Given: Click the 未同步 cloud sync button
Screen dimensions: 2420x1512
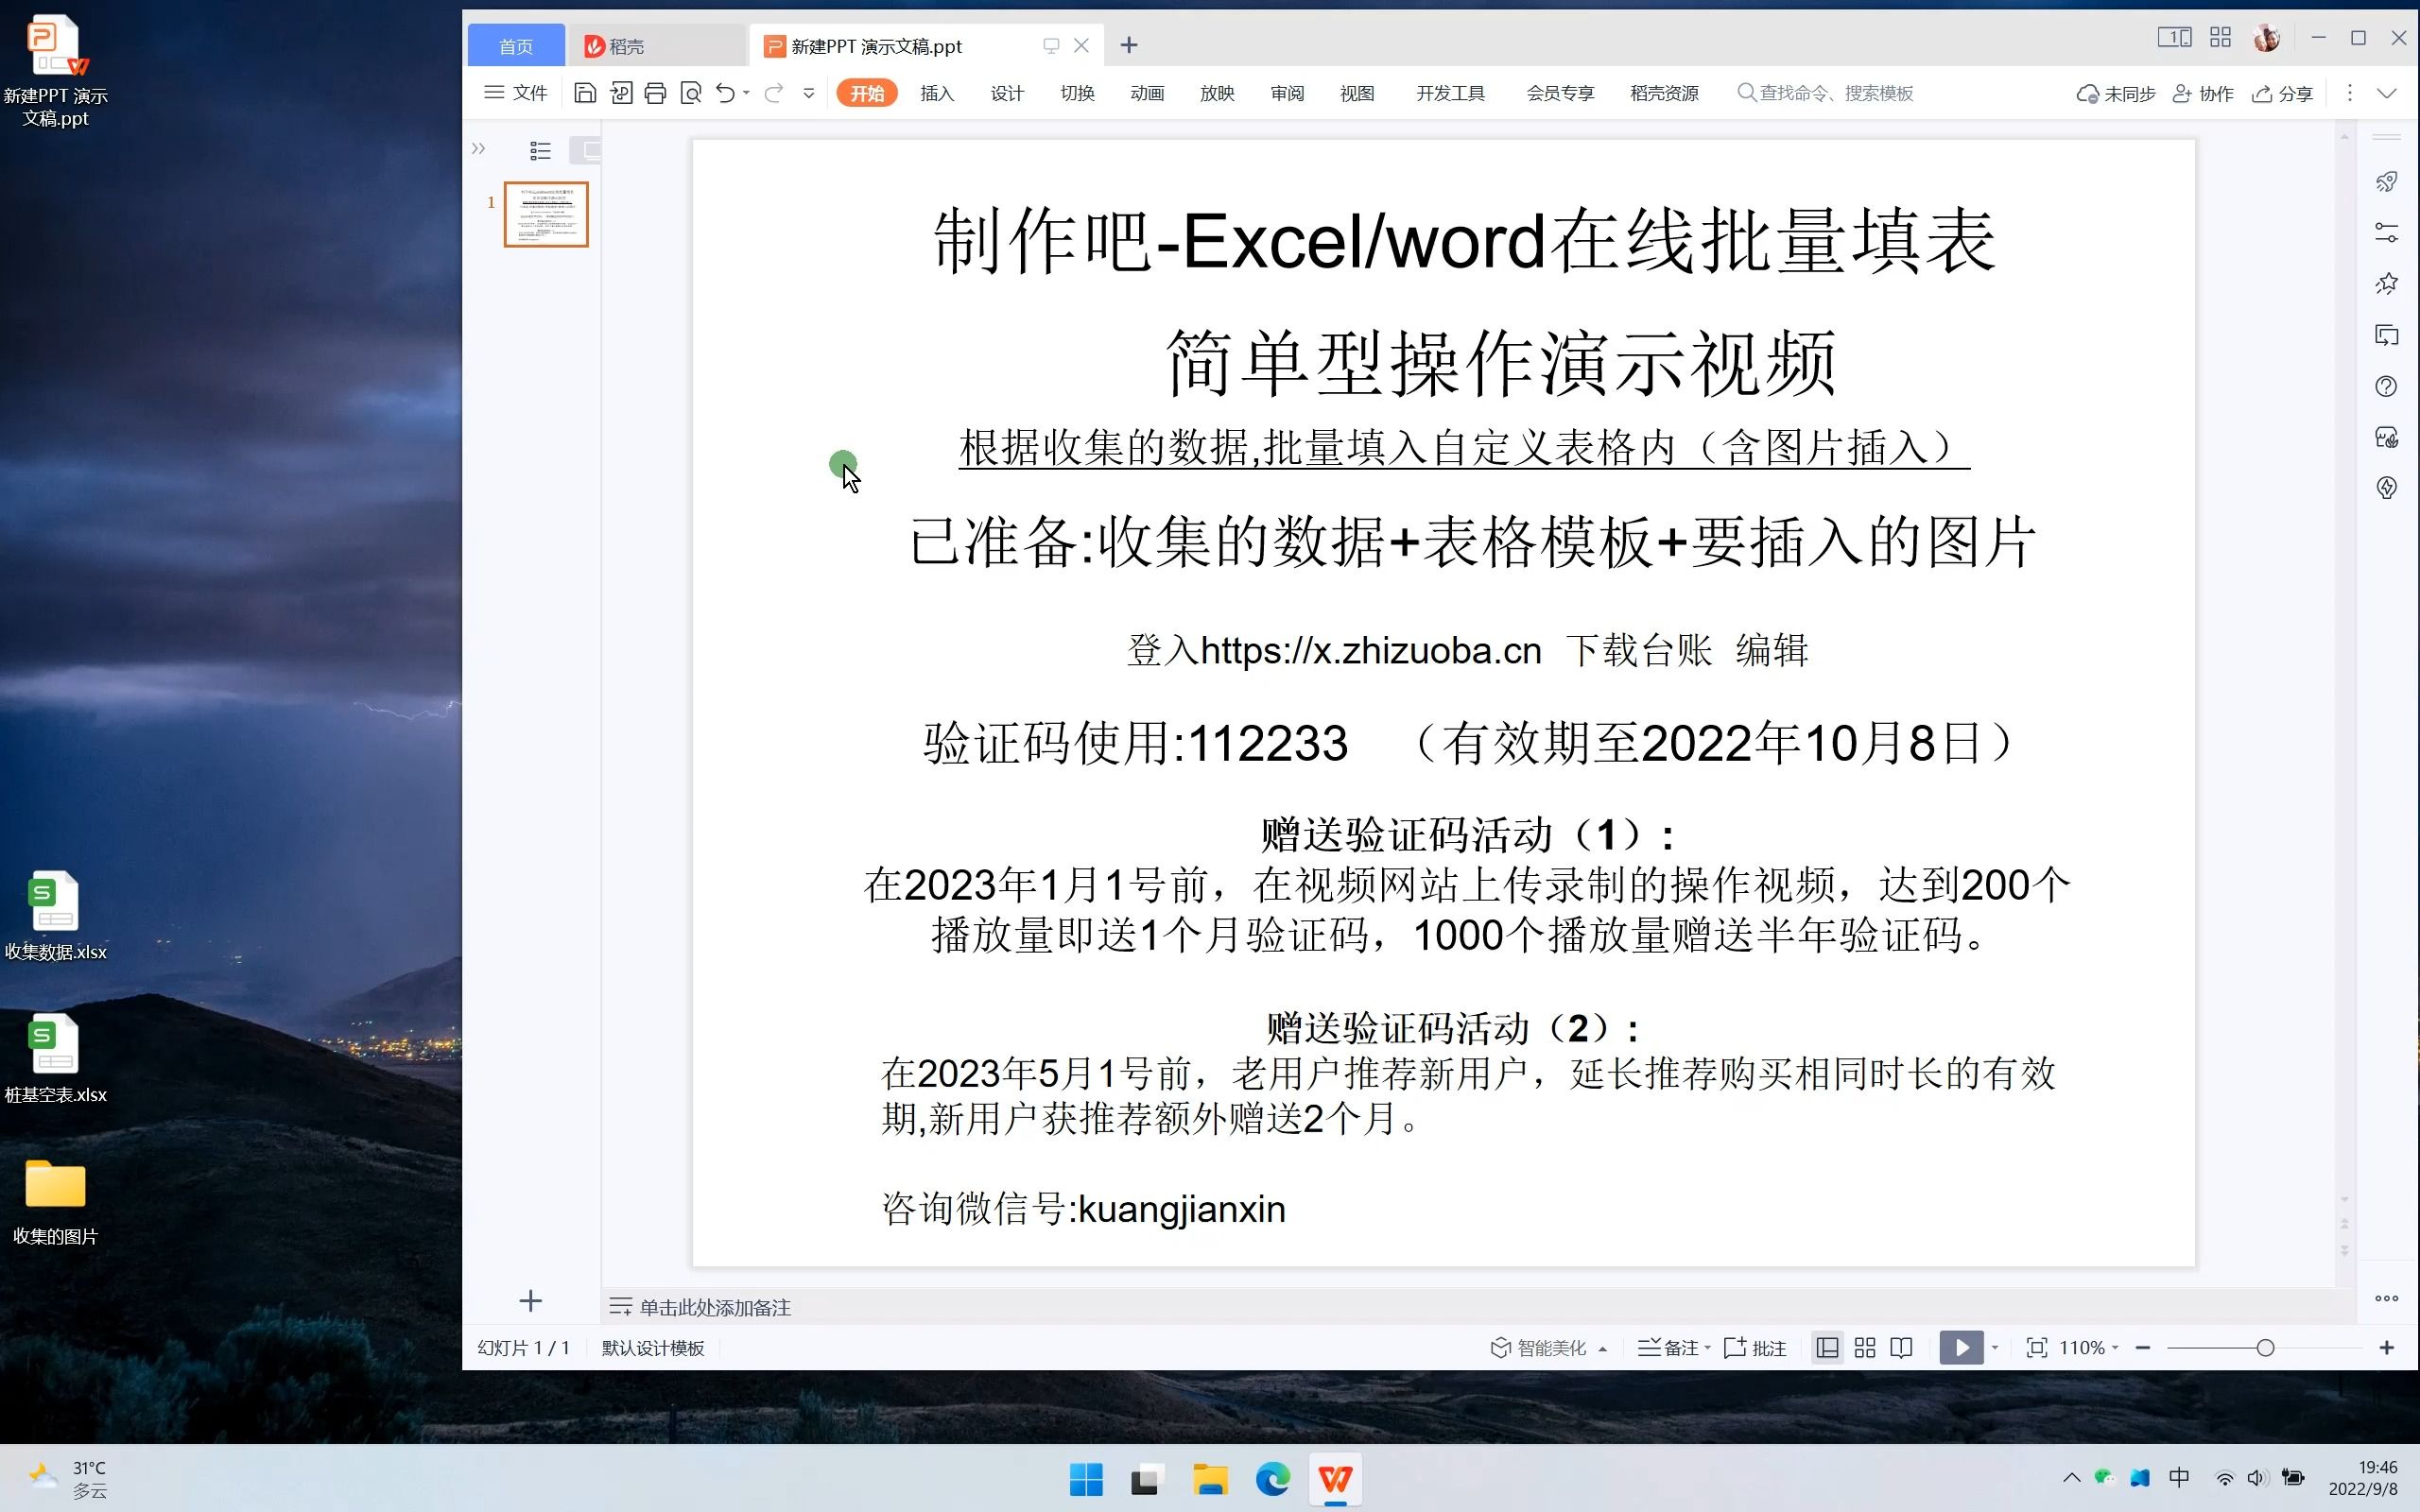Looking at the screenshot, I should tap(2116, 93).
